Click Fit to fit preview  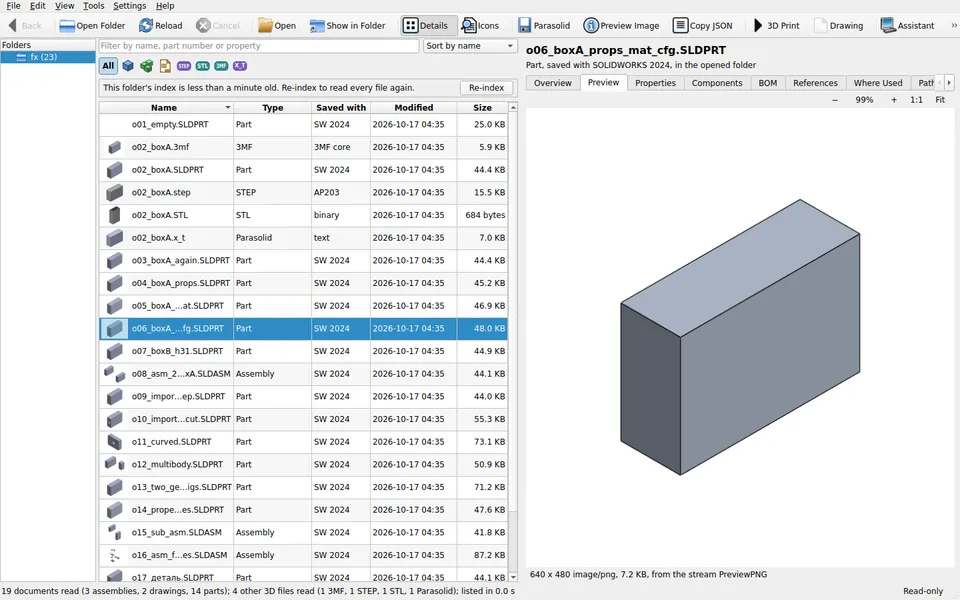click(940, 100)
